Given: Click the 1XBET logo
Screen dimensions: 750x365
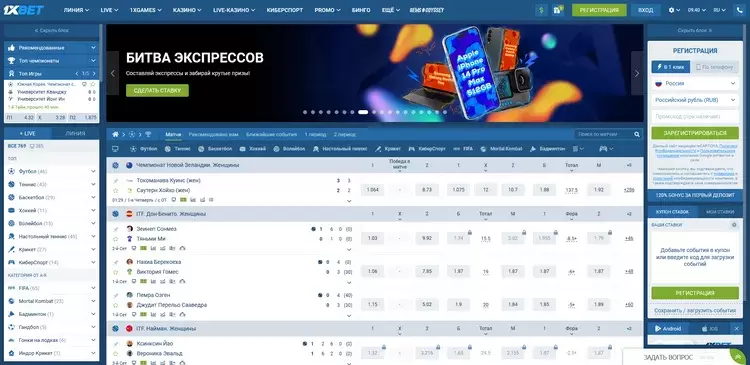Looking at the screenshot, I should coord(23,10).
